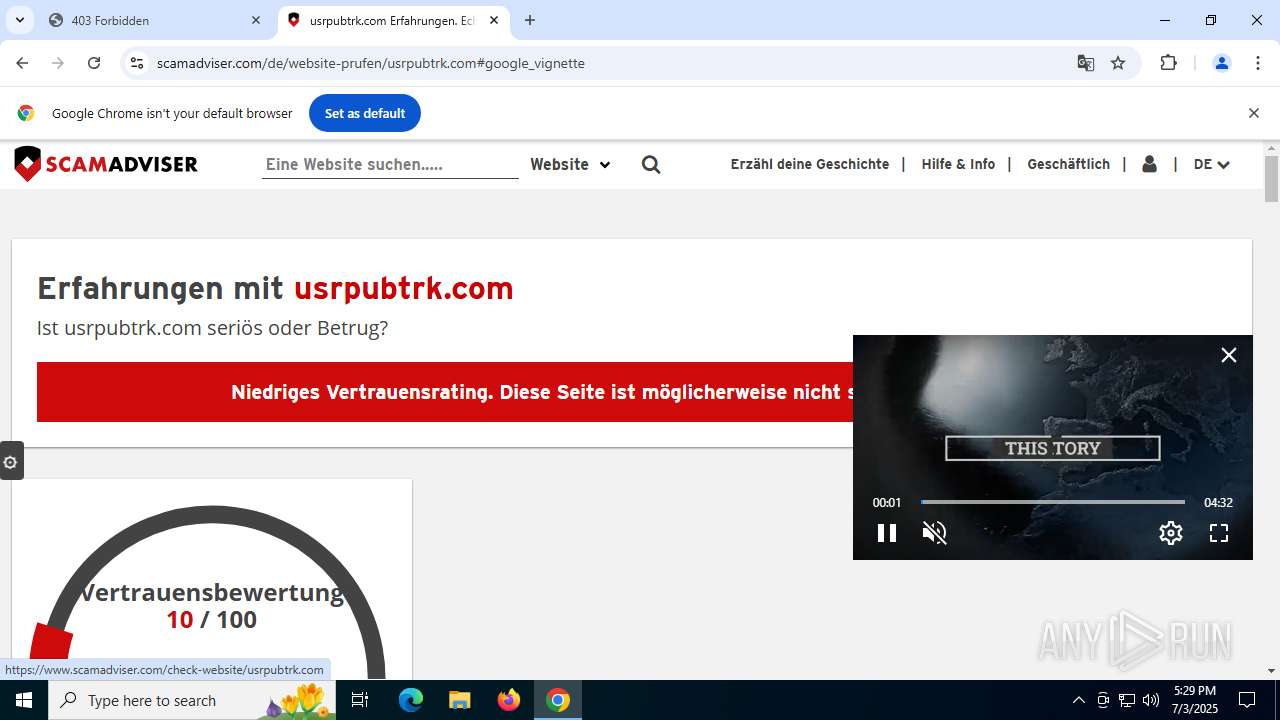
Task: Select the usrpubtrk.com Erfahrungen tab
Action: pyautogui.click(x=392, y=20)
